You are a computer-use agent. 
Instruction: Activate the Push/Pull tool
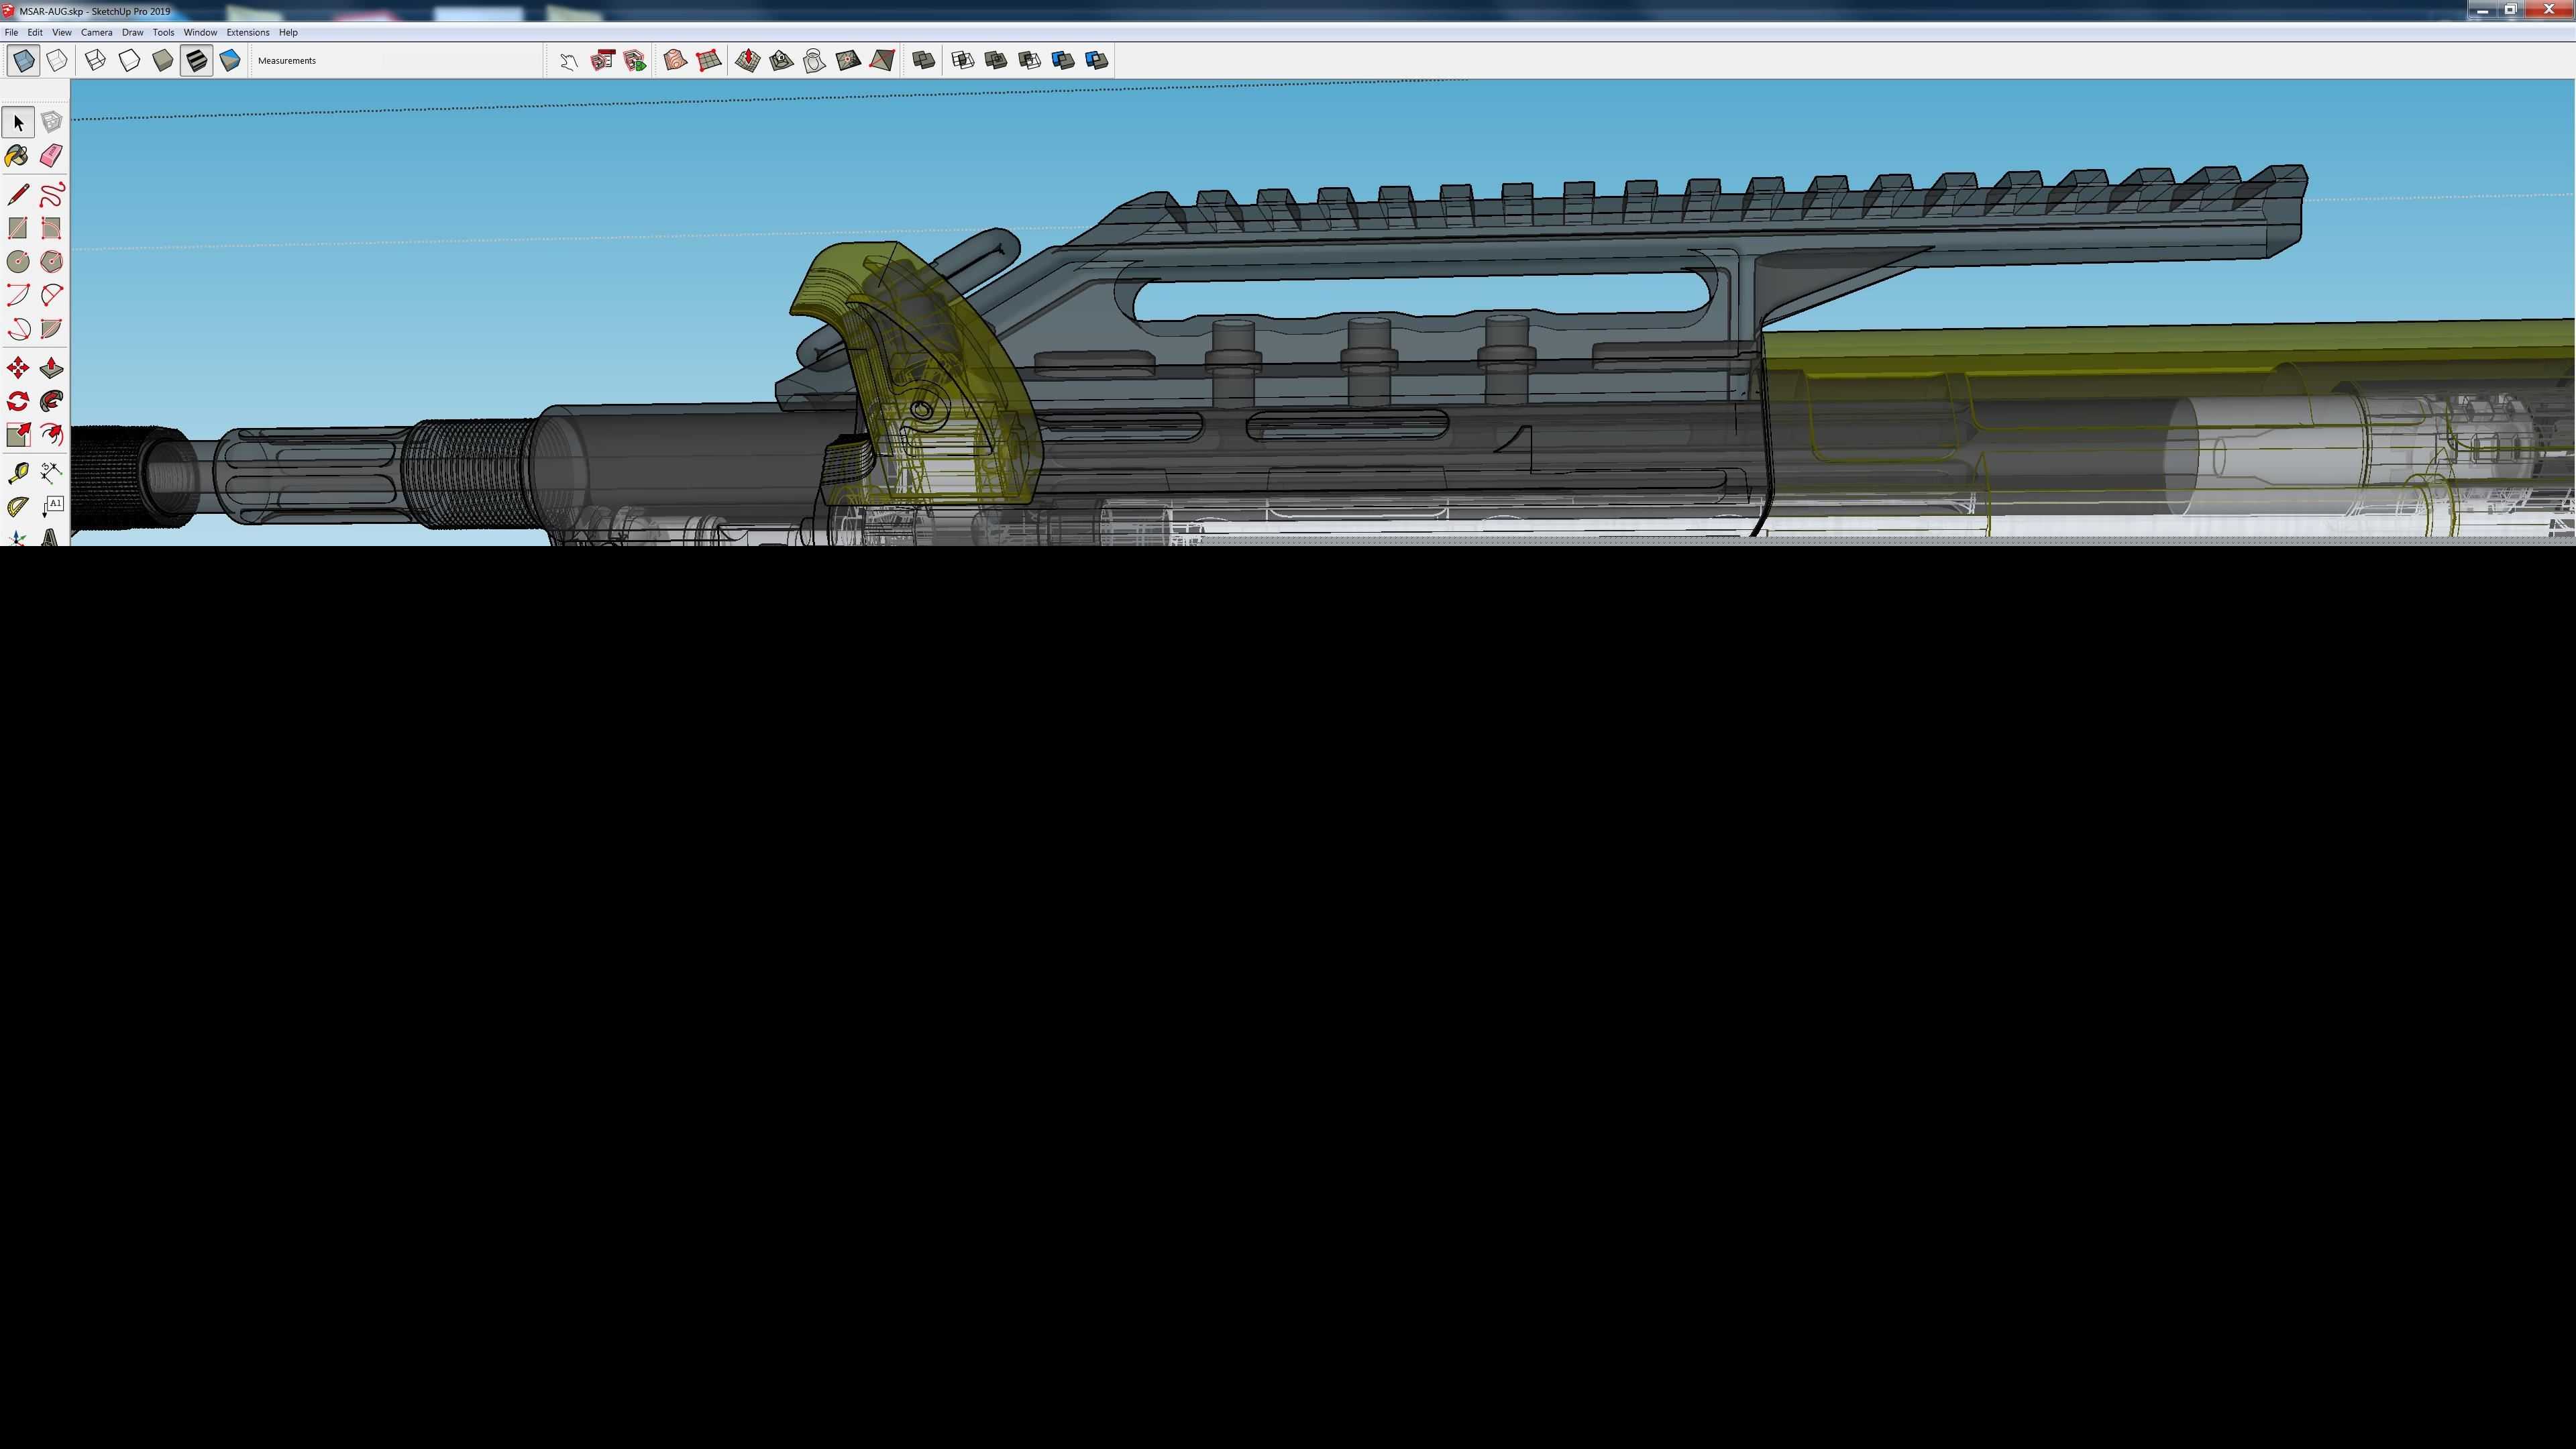[51, 368]
